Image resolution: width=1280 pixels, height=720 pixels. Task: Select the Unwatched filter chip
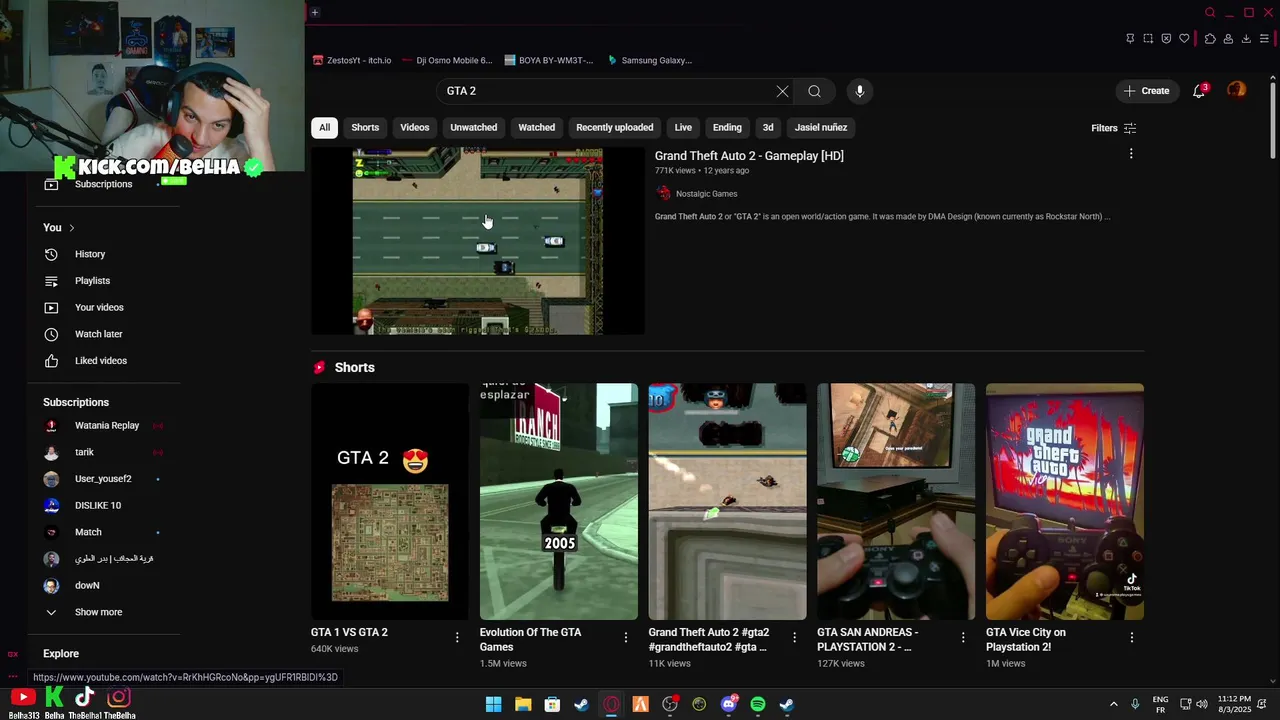tap(474, 127)
